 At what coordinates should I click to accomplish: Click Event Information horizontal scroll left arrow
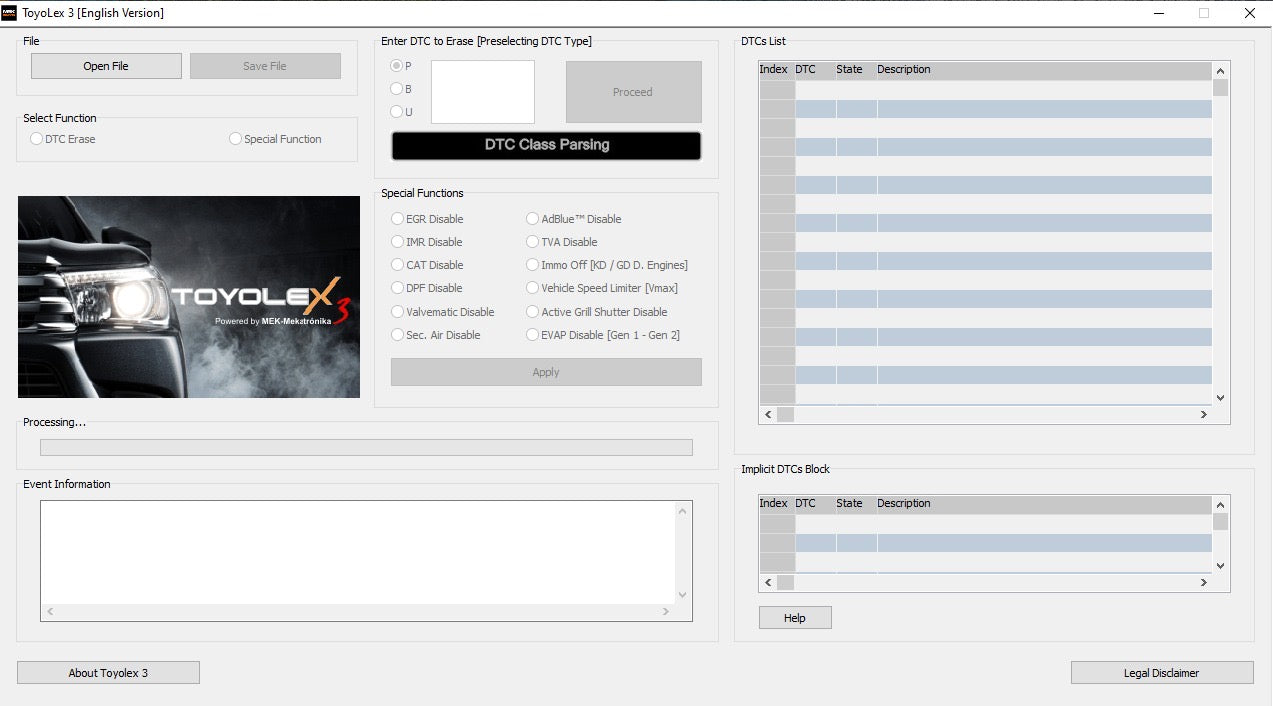[x=50, y=612]
